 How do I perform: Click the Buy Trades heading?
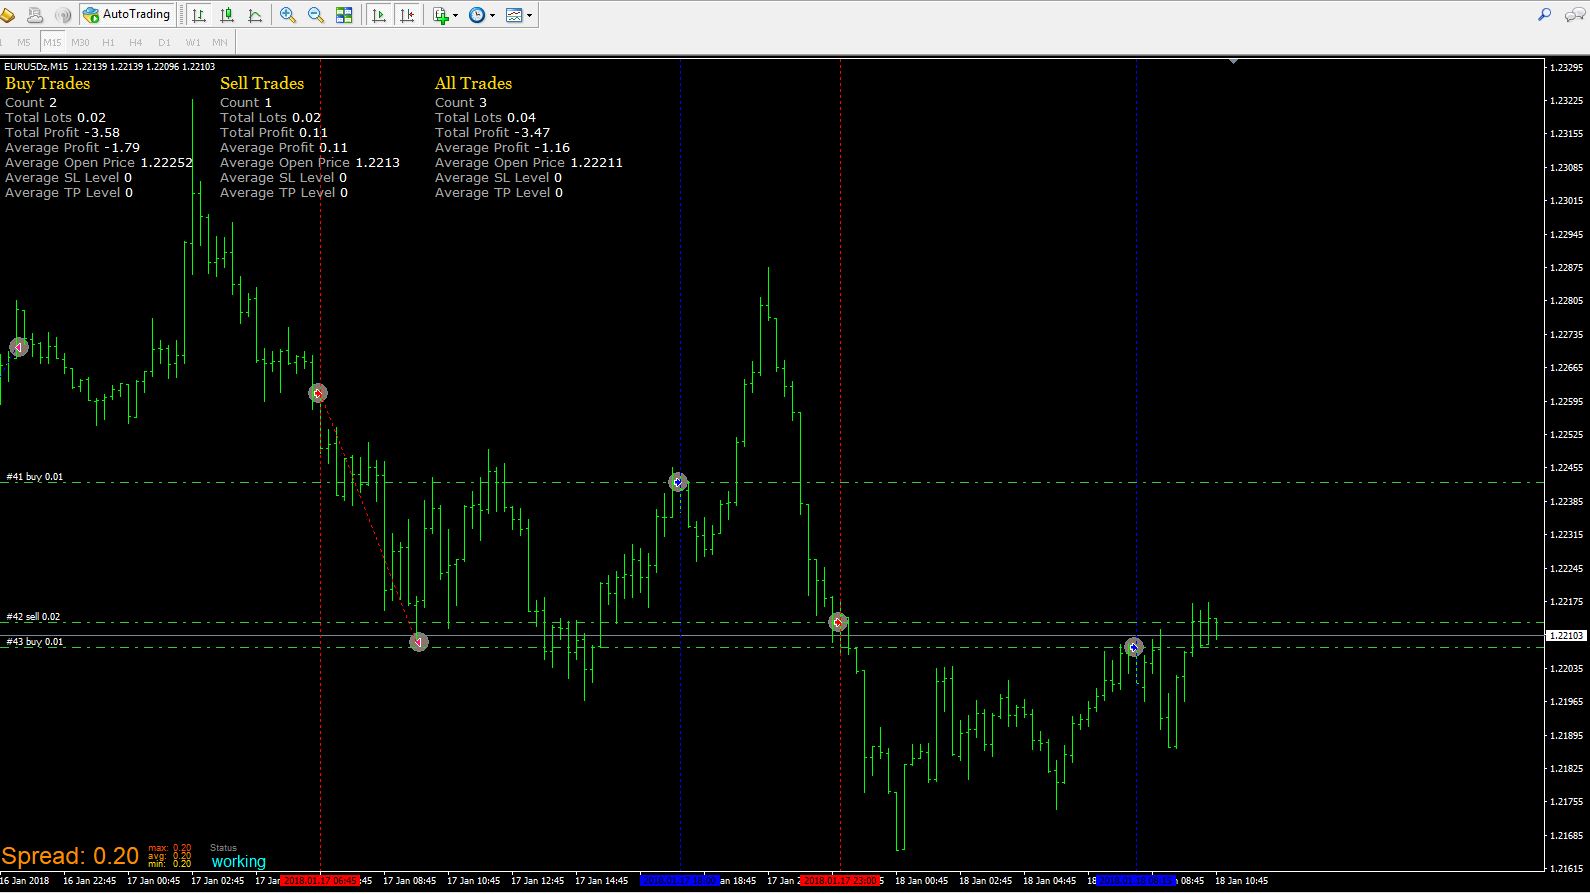47,83
